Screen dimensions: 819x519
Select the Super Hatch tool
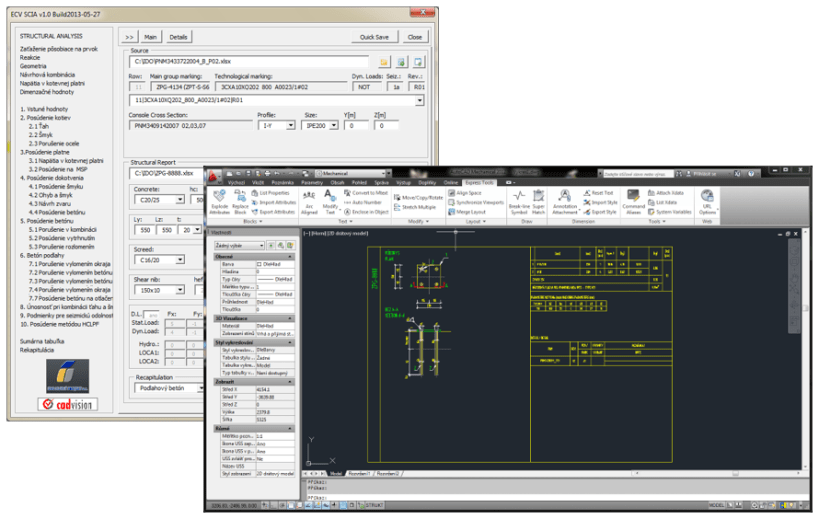coord(538,195)
